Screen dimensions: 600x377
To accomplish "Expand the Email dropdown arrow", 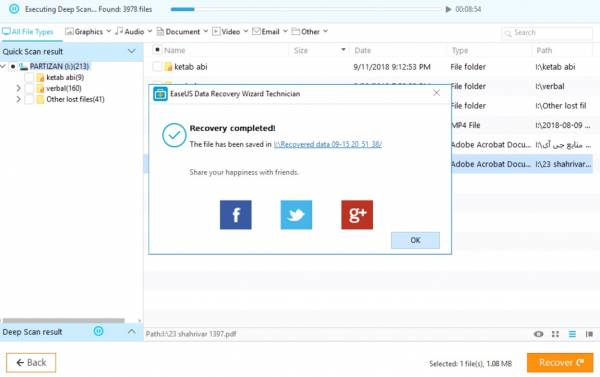I will pos(285,31).
